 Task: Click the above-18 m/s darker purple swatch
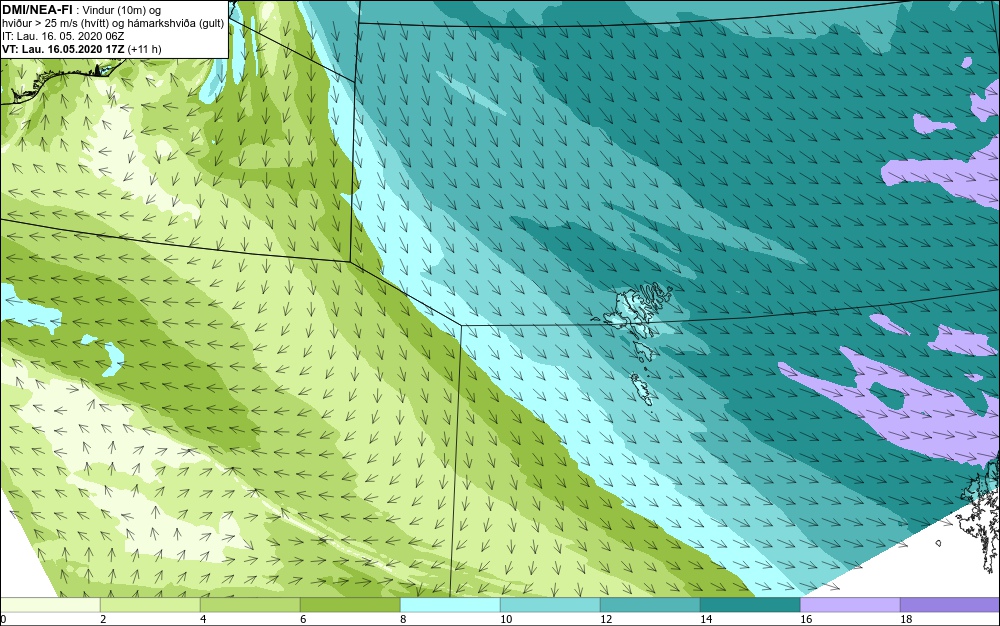click(950, 604)
